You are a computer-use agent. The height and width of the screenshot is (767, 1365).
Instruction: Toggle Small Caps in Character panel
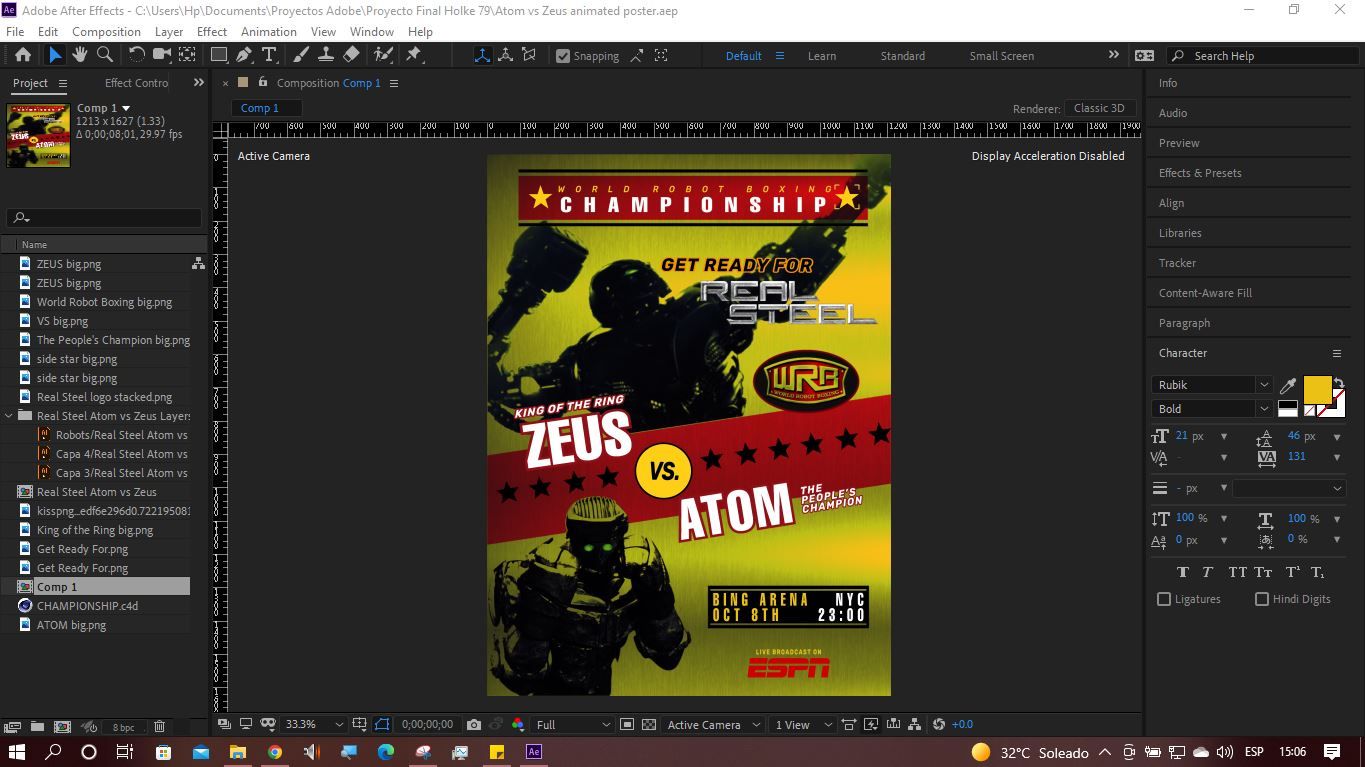click(1263, 573)
